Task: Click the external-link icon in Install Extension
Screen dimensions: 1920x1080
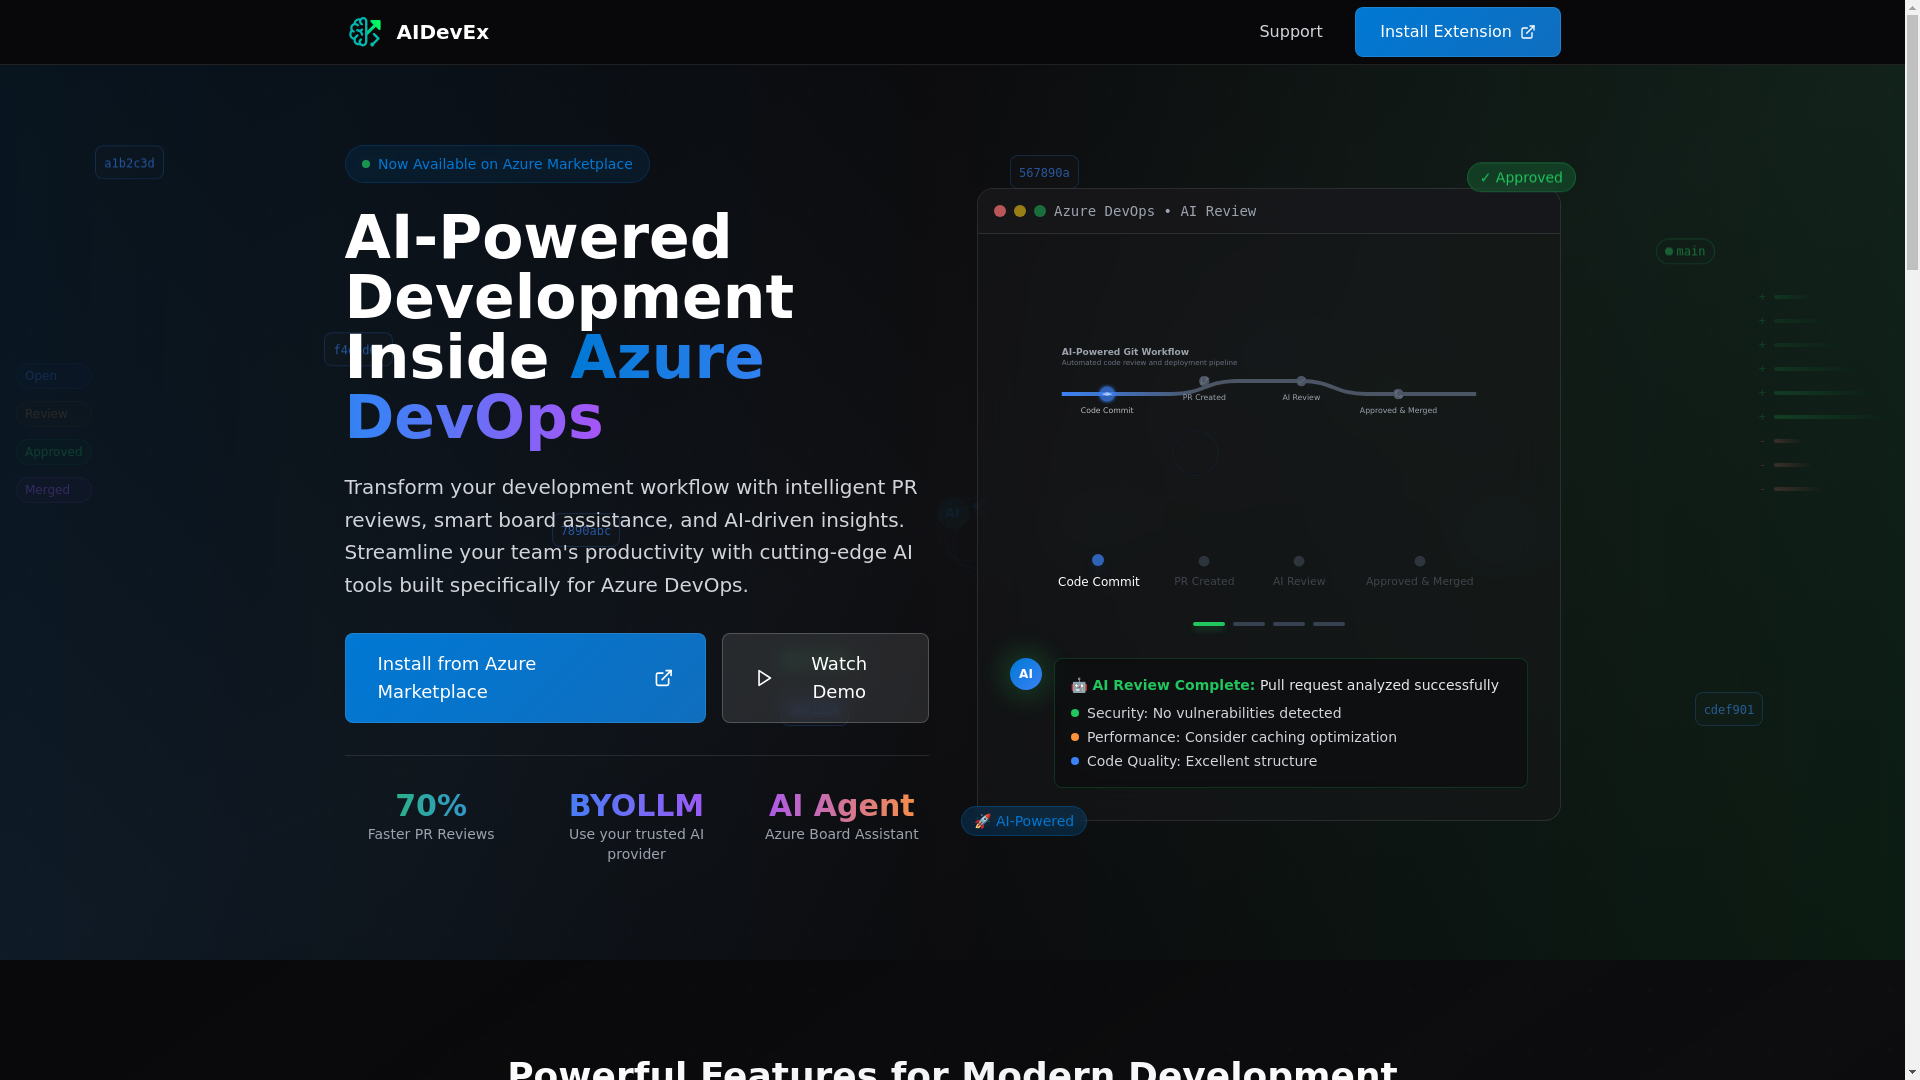Action: point(1527,32)
